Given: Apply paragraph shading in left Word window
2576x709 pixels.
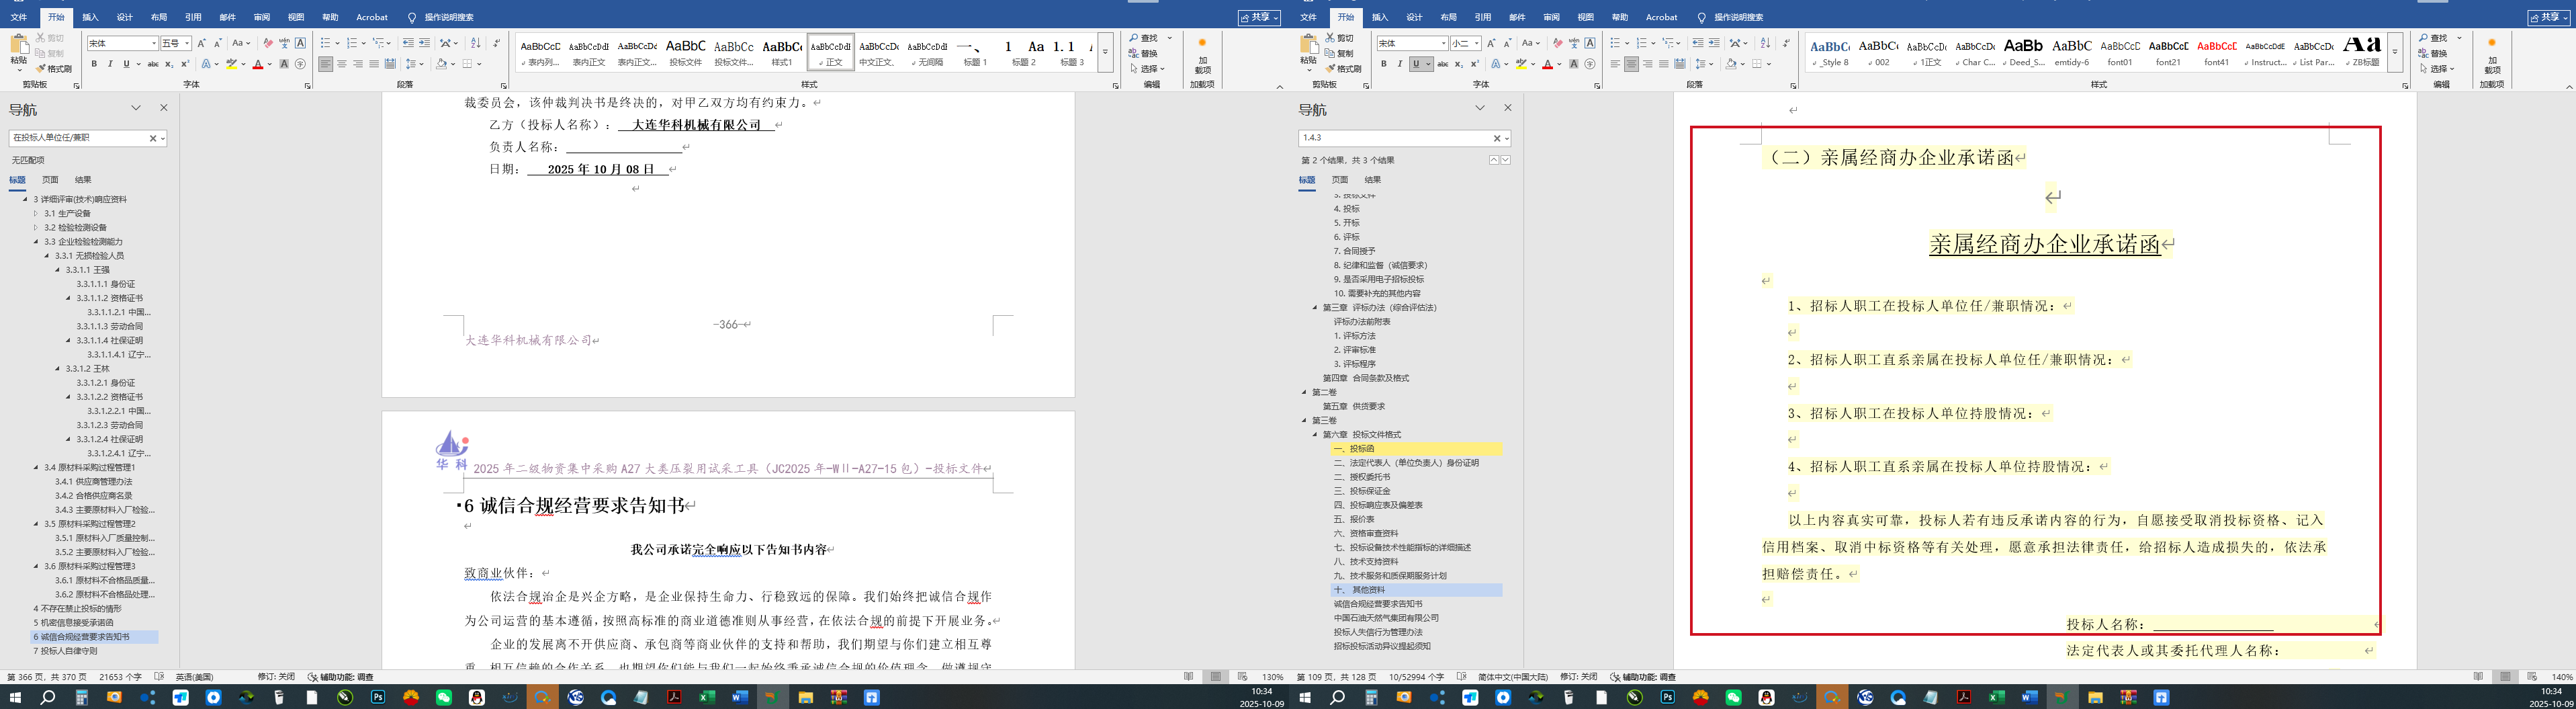Looking at the screenshot, I should click(442, 64).
